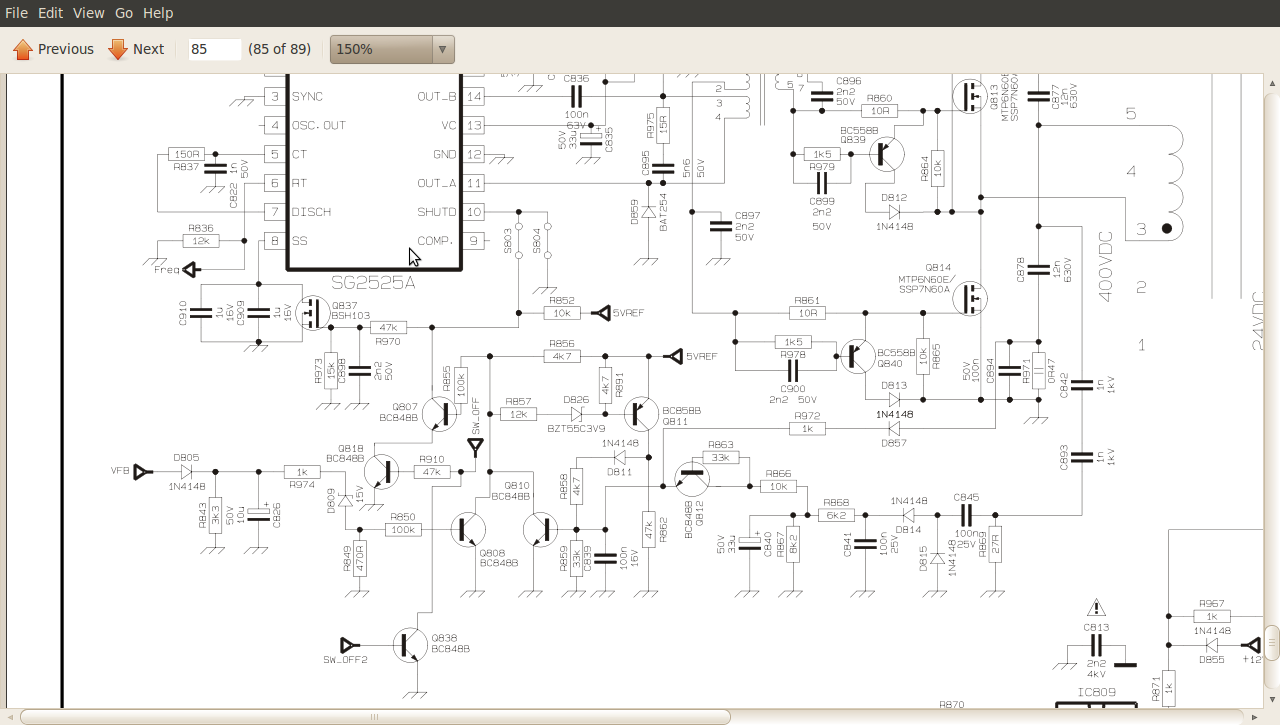Click the D805 diode label
Viewport: 1280px width, 725px height.
(x=186, y=458)
